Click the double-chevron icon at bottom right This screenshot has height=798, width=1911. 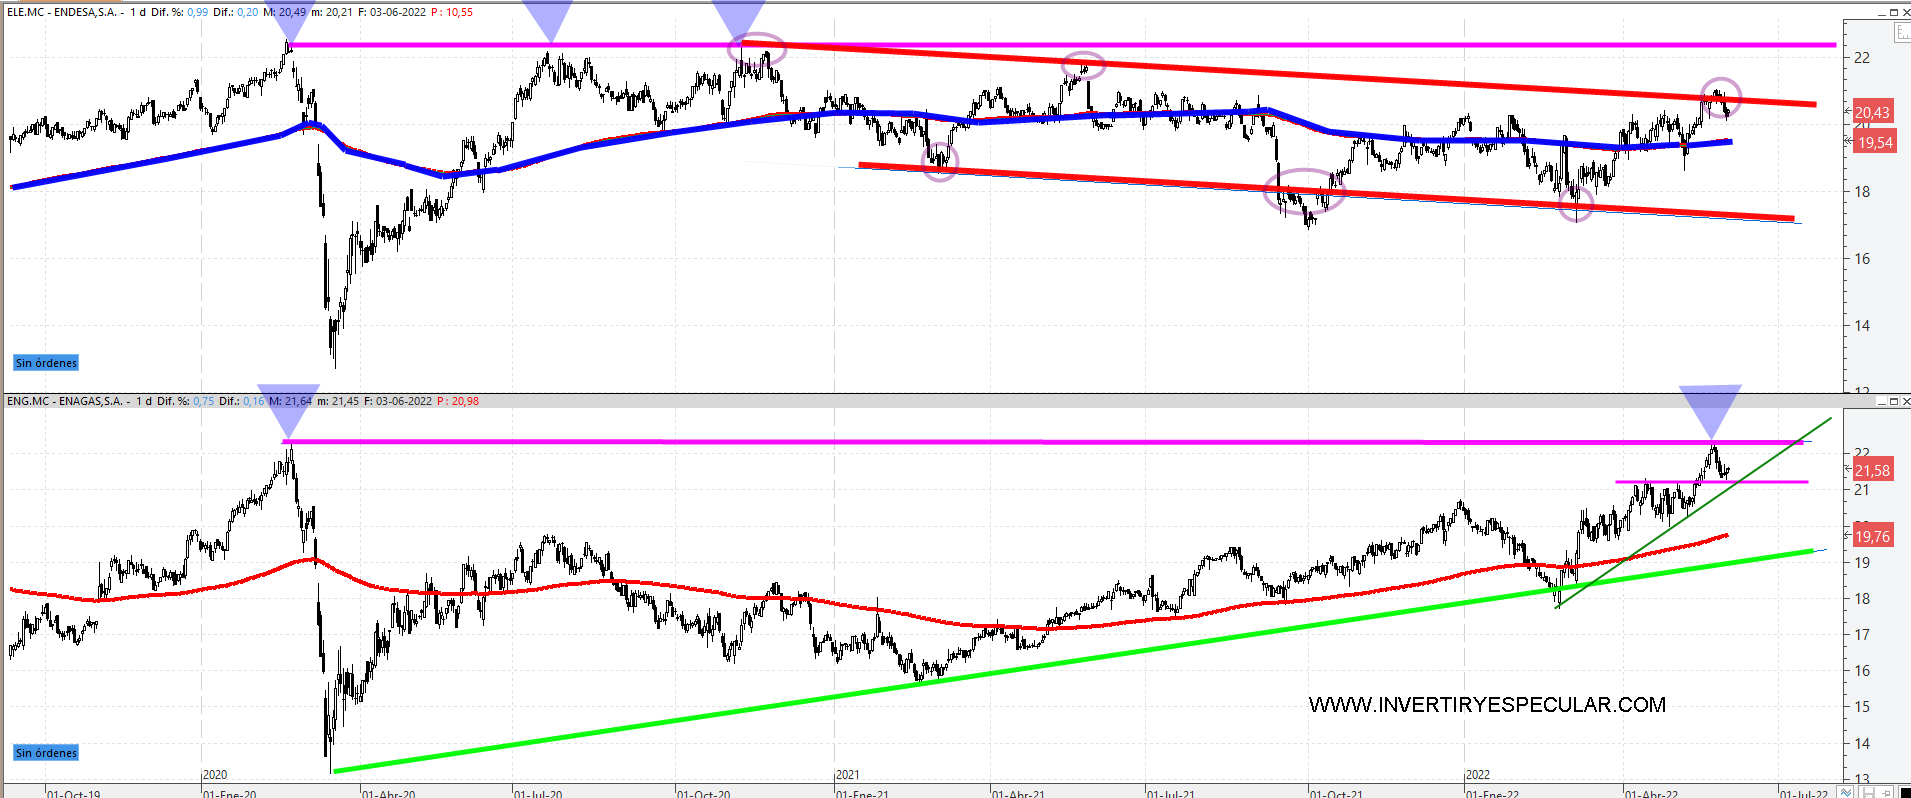1846,792
